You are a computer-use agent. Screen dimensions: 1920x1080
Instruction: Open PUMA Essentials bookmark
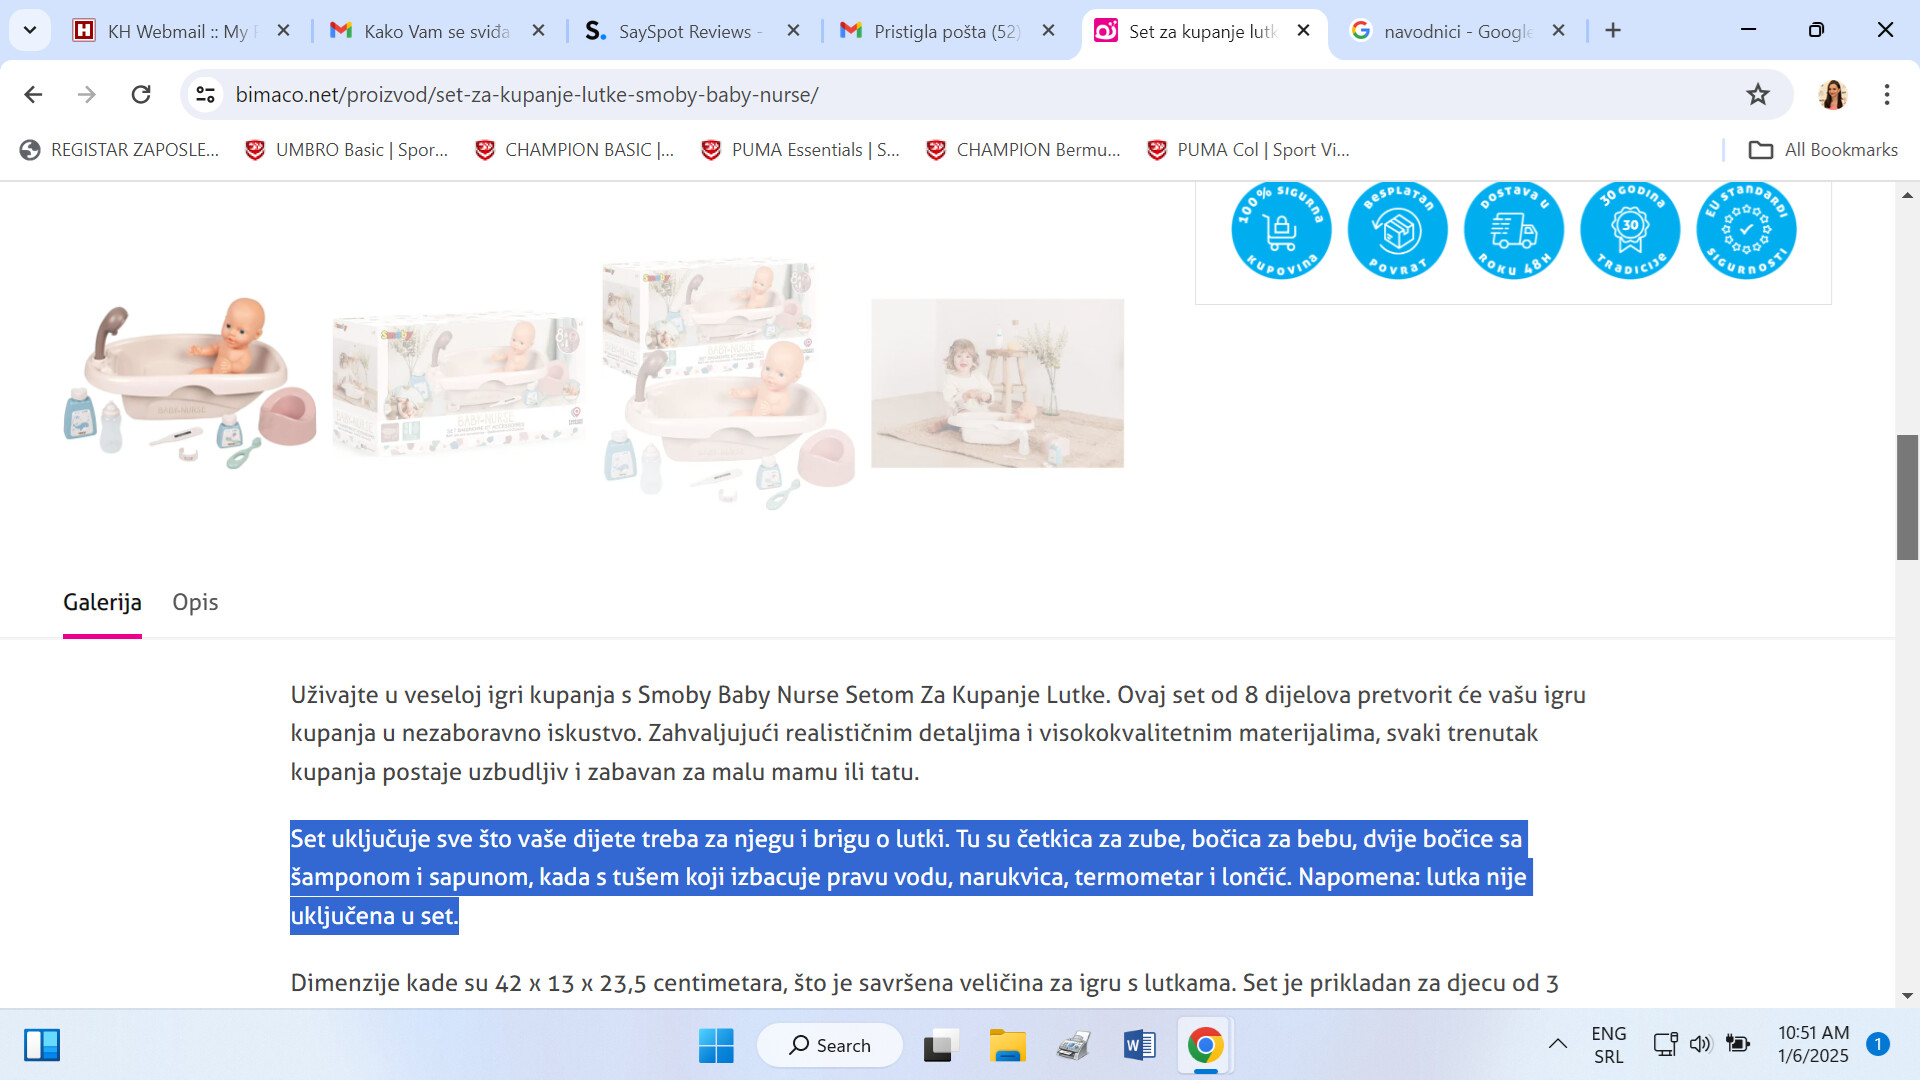coord(800,150)
